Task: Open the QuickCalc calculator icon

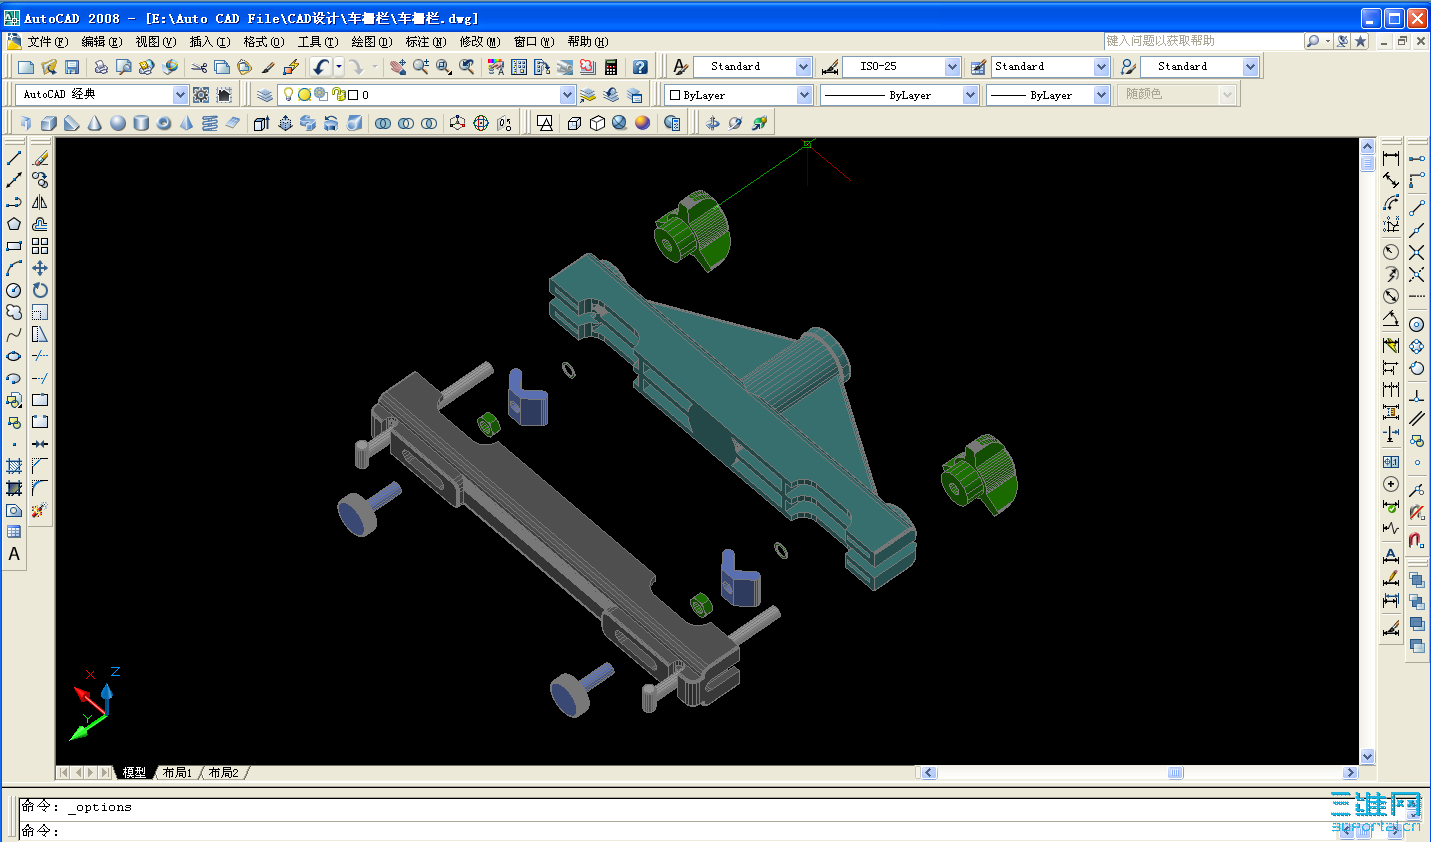Action: 611,67
